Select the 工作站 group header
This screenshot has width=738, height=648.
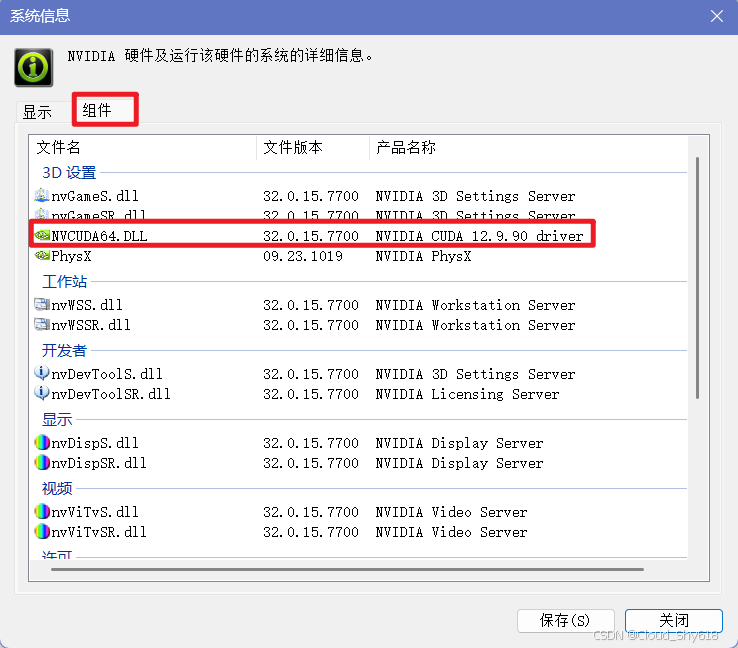64,282
